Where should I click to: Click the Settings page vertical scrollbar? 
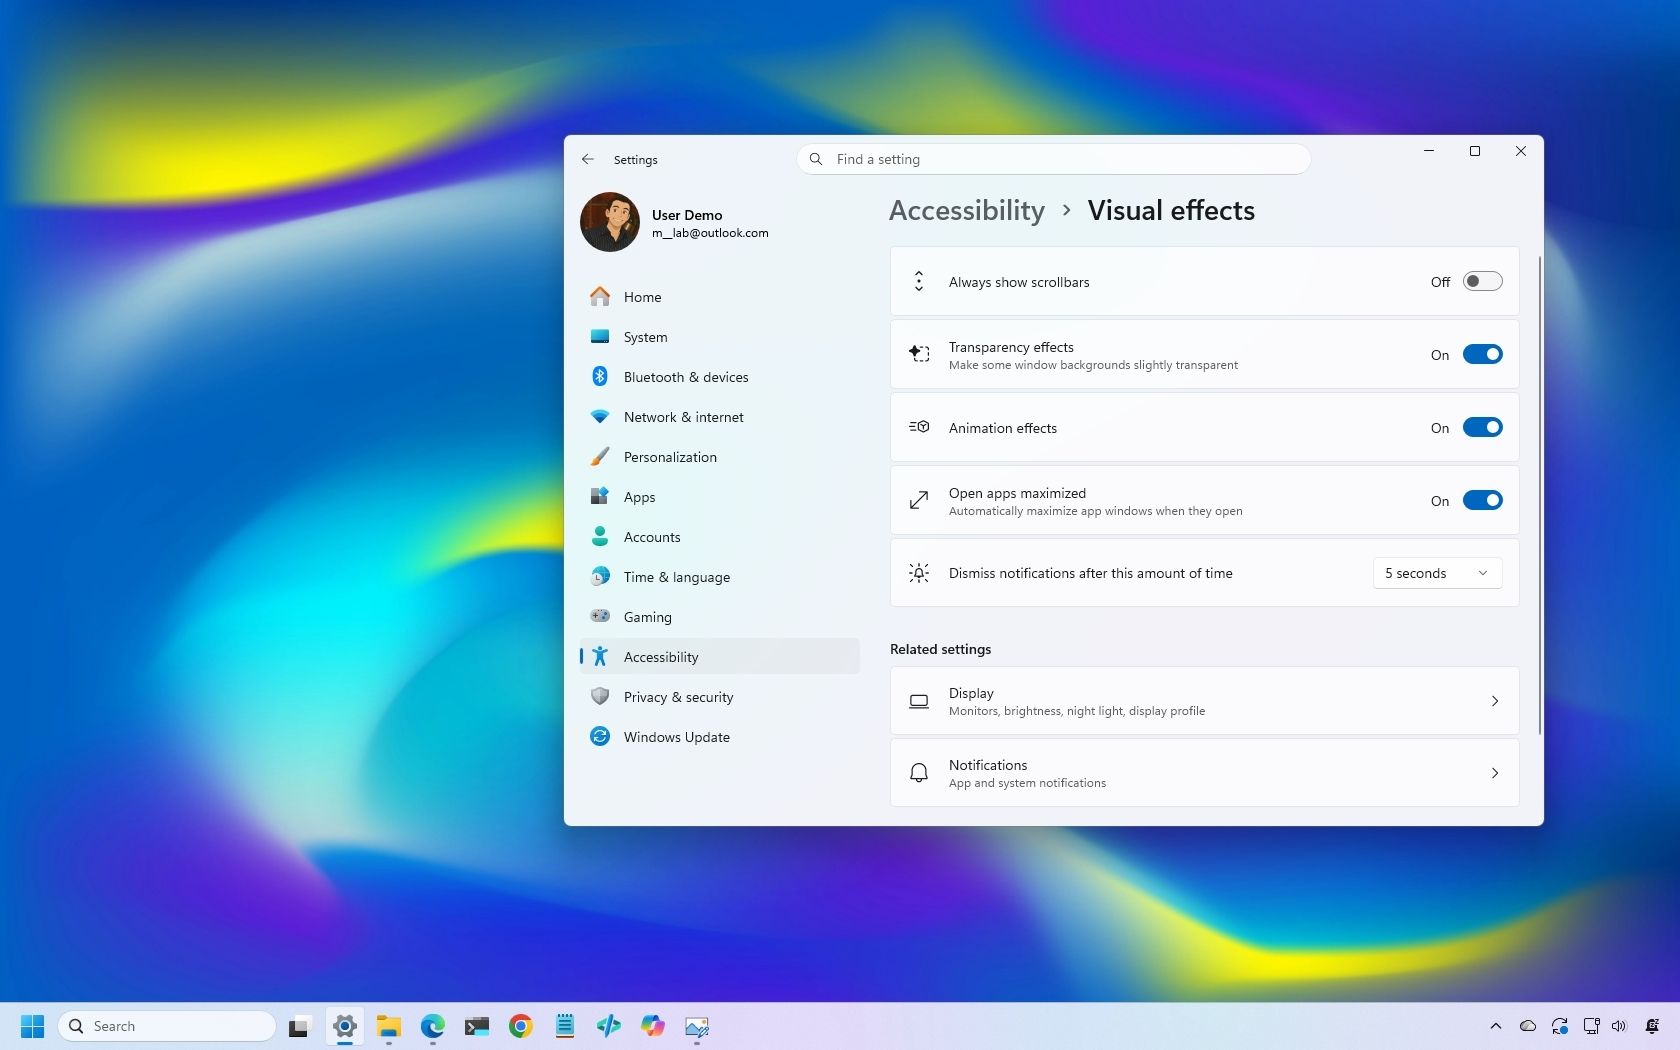click(x=1539, y=495)
